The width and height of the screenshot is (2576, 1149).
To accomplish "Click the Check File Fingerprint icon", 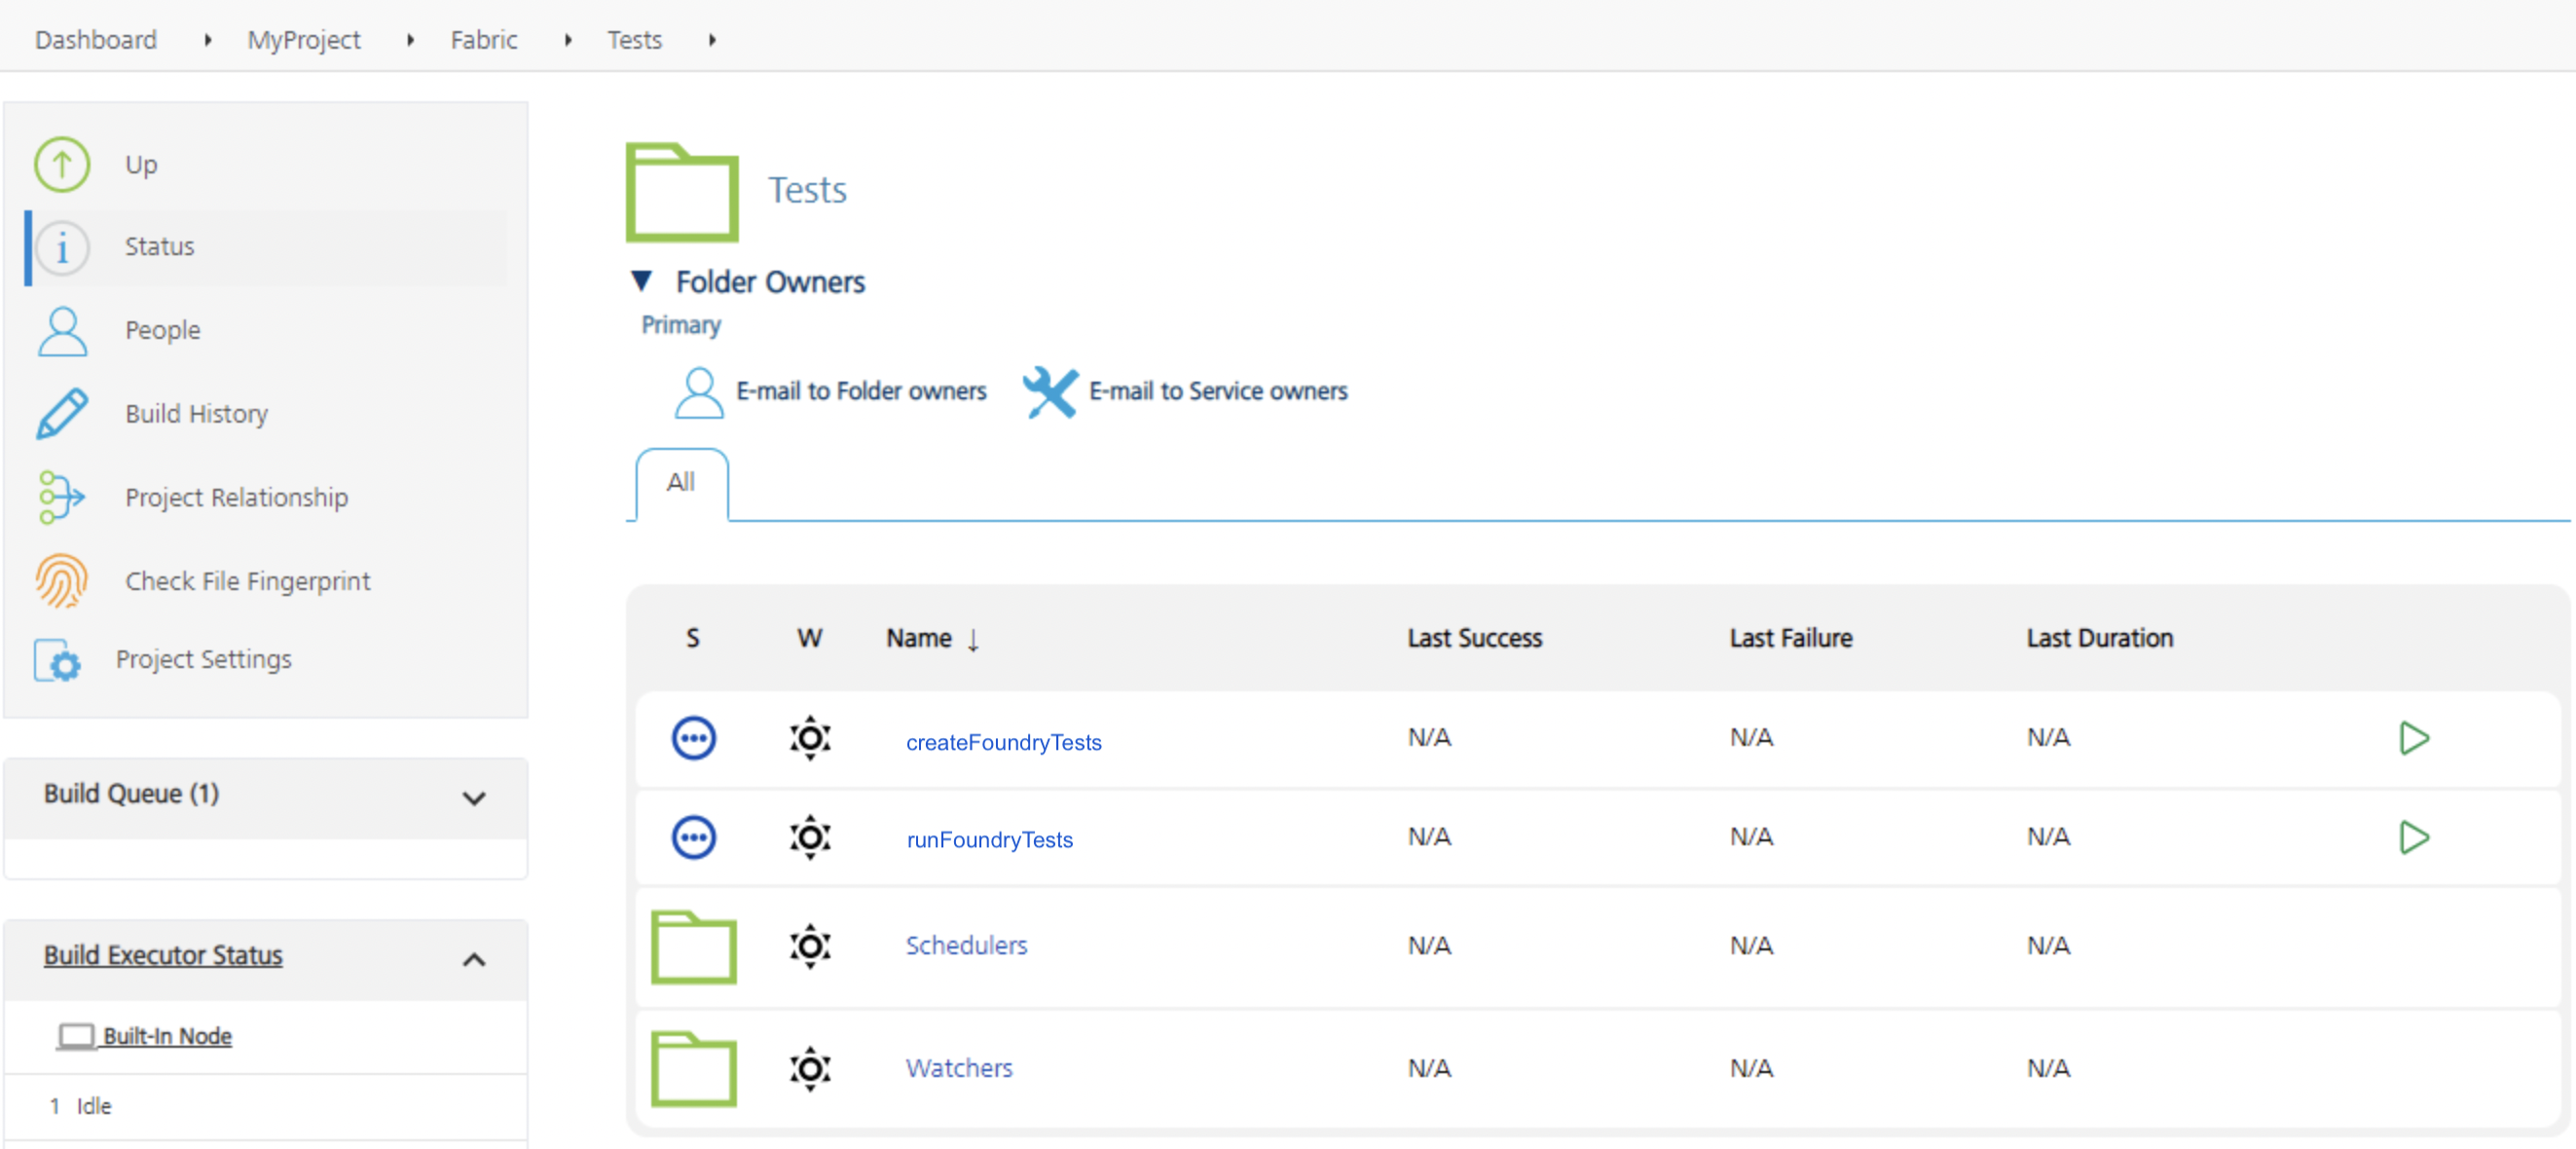I will click(62, 581).
